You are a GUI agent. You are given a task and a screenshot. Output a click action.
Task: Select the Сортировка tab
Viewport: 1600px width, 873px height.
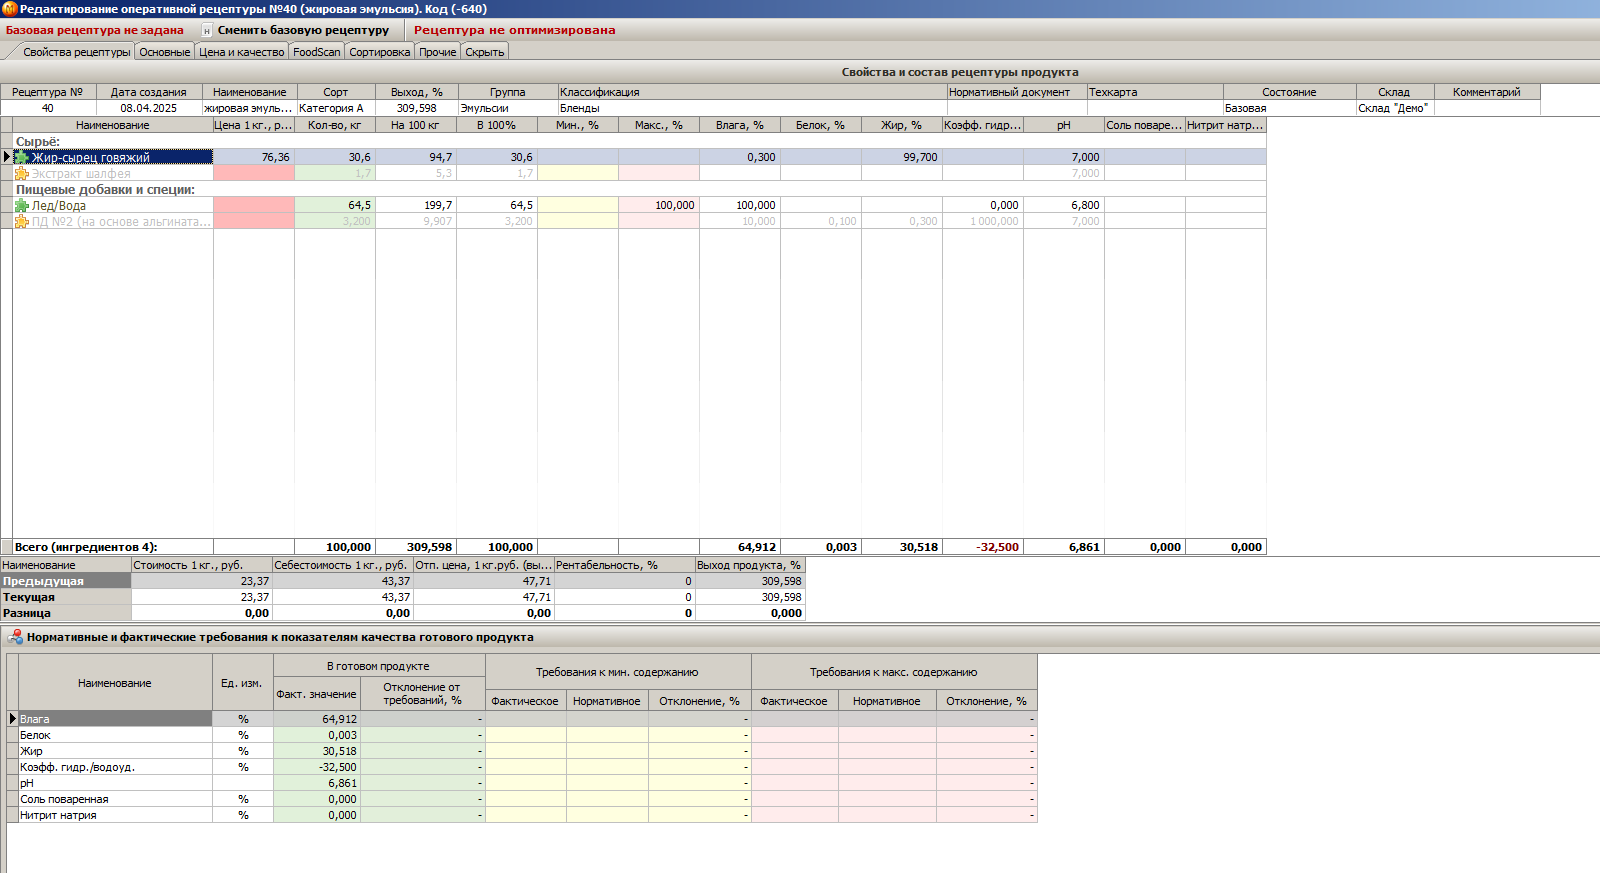(379, 52)
